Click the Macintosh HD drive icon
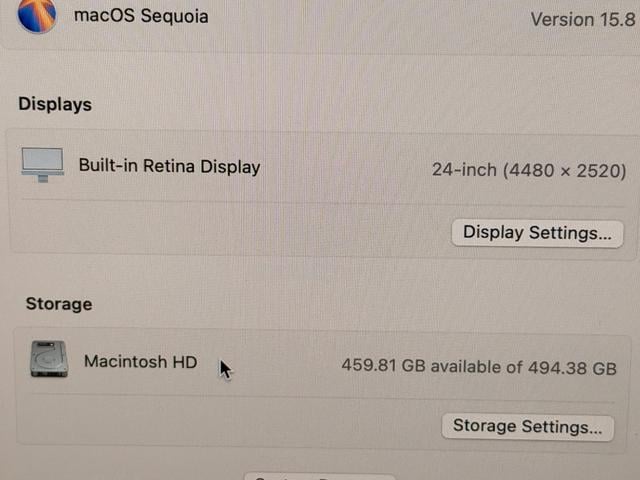 (49, 359)
